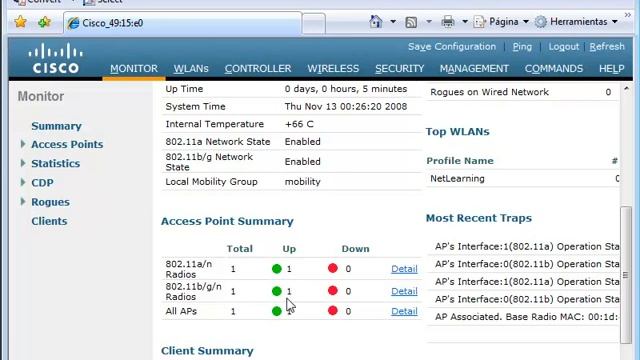Open Rogues in sidebar

[50, 202]
